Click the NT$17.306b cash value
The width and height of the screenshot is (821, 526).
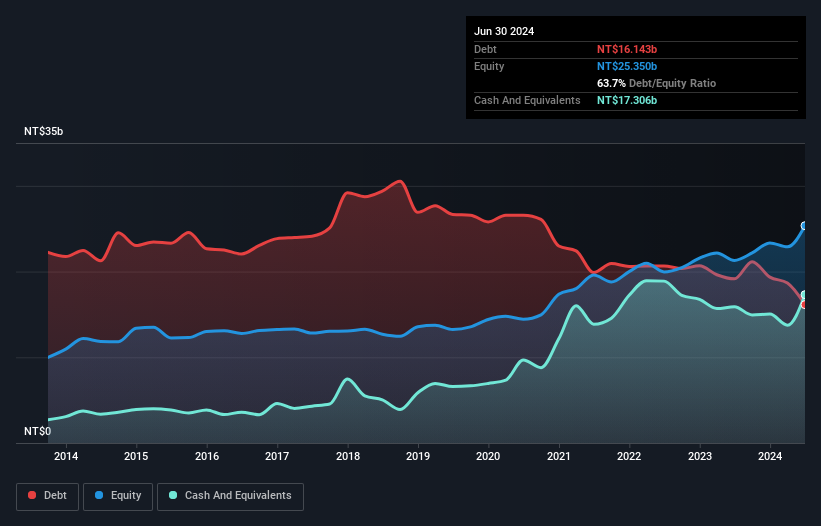point(627,100)
